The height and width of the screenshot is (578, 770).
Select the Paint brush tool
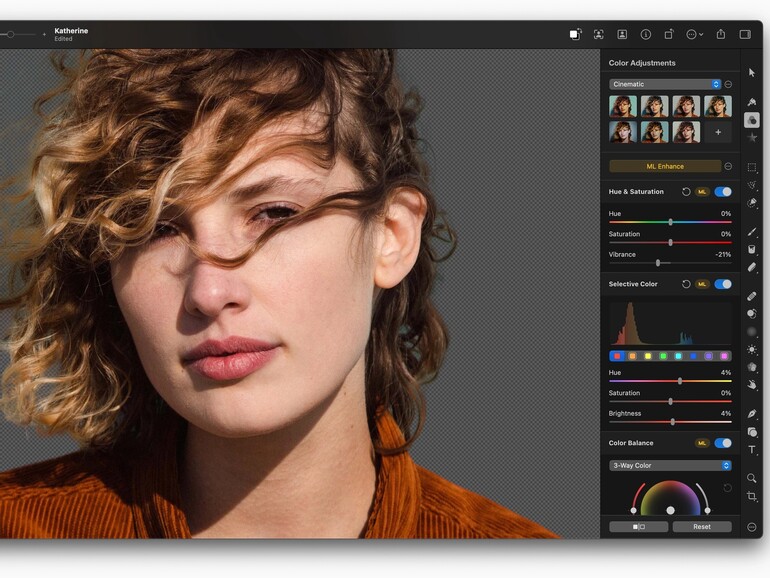click(x=751, y=231)
